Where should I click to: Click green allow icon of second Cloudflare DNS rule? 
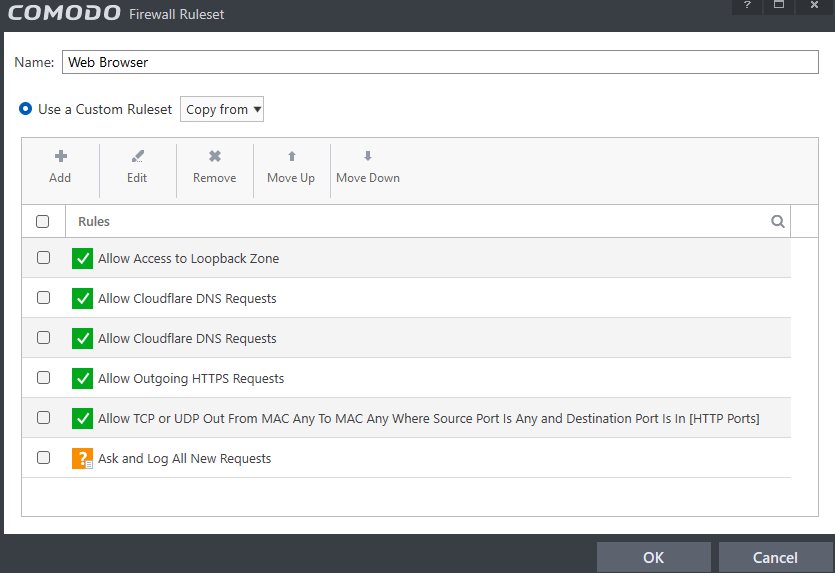[x=83, y=338]
